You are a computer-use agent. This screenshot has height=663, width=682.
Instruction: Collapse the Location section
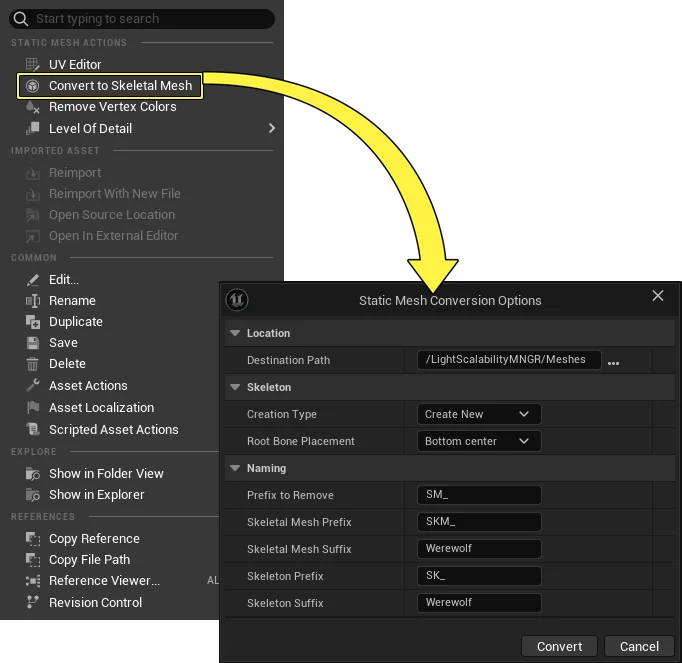(x=235, y=333)
